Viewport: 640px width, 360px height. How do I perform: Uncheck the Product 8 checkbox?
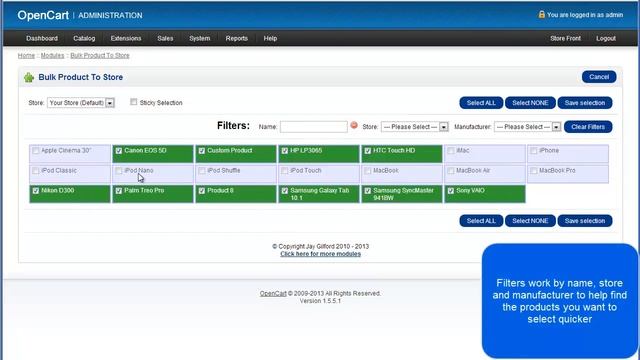[202, 191]
